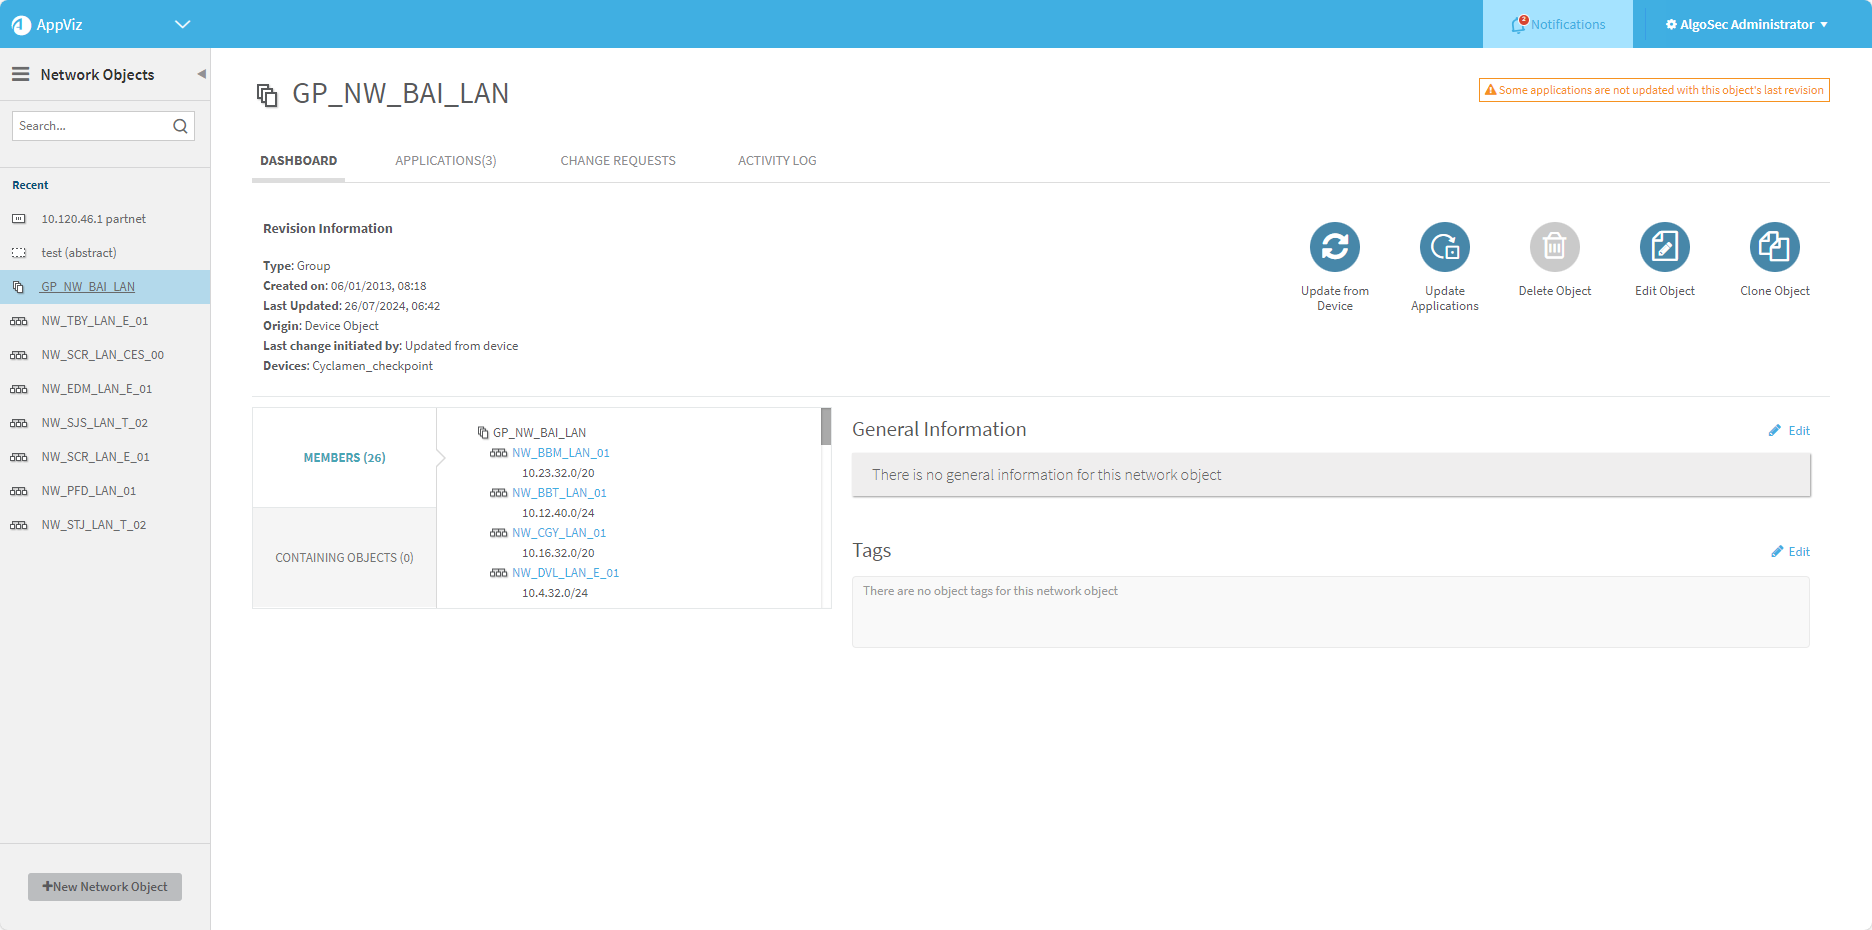Click into the network objects Search field

point(90,126)
